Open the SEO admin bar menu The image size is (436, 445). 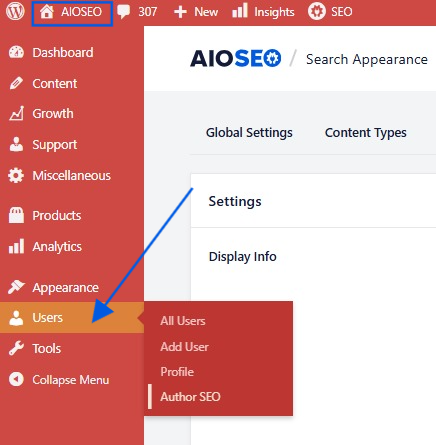click(x=342, y=12)
